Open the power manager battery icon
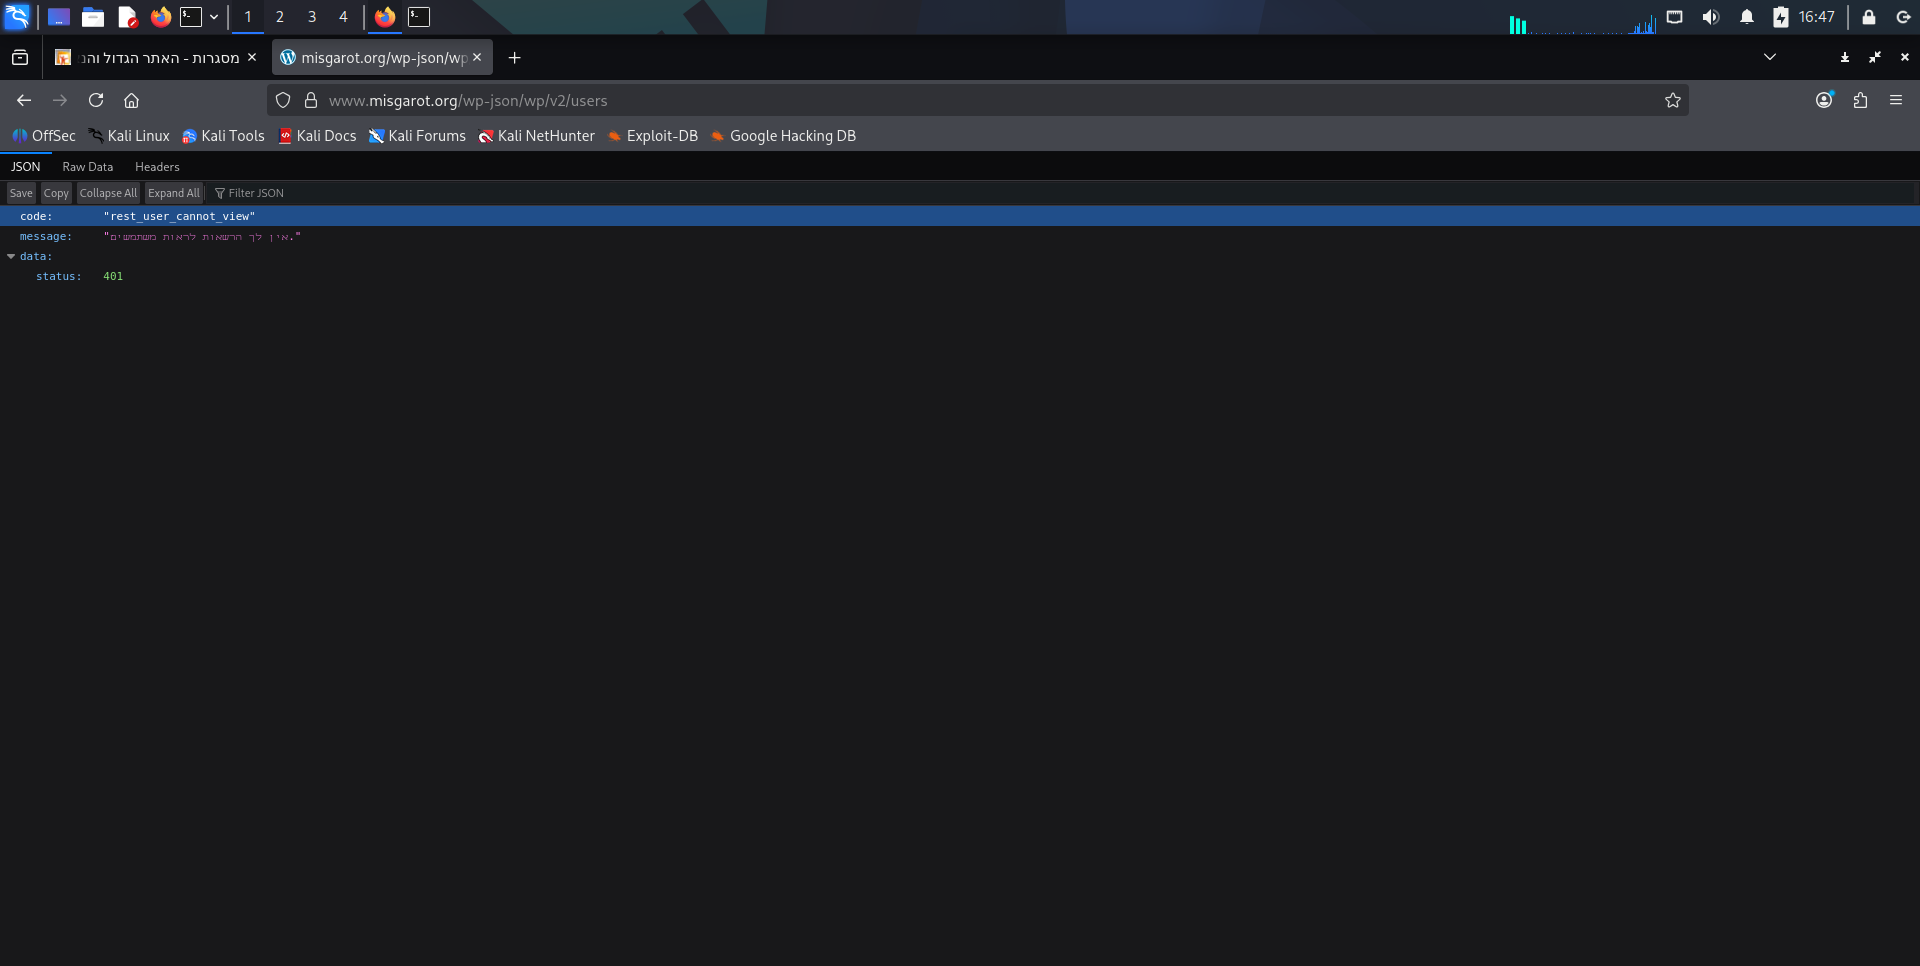Image resolution: width=1920 pixels, height=966 pixels. (x=1781, y=17)
